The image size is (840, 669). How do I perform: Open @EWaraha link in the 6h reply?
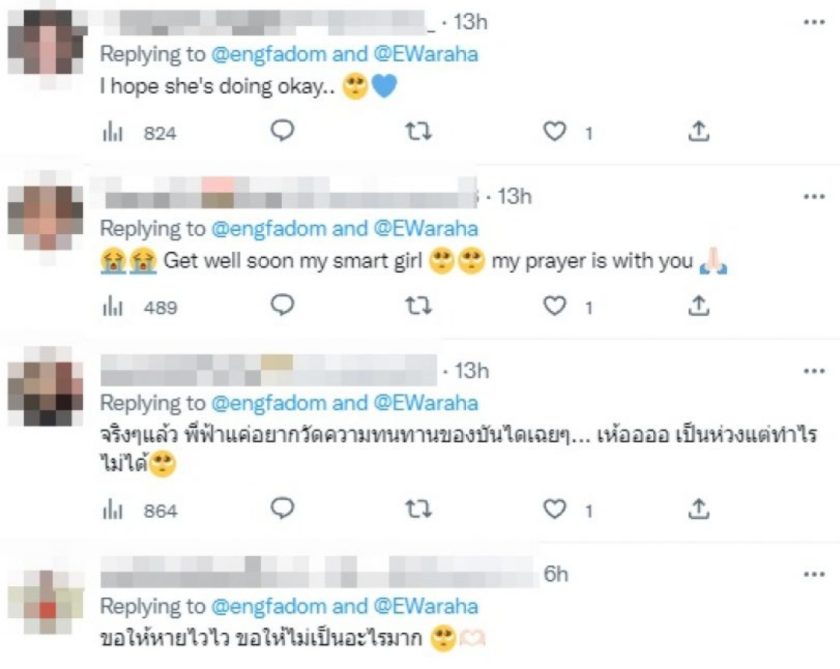[425, 606]
